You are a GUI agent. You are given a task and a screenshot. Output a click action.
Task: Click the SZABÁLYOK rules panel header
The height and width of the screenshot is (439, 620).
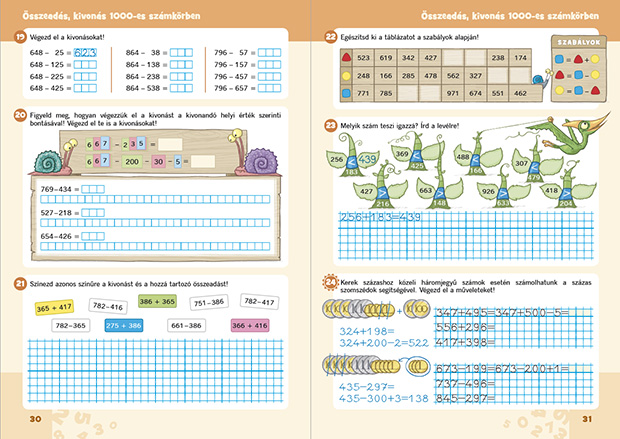578,42
